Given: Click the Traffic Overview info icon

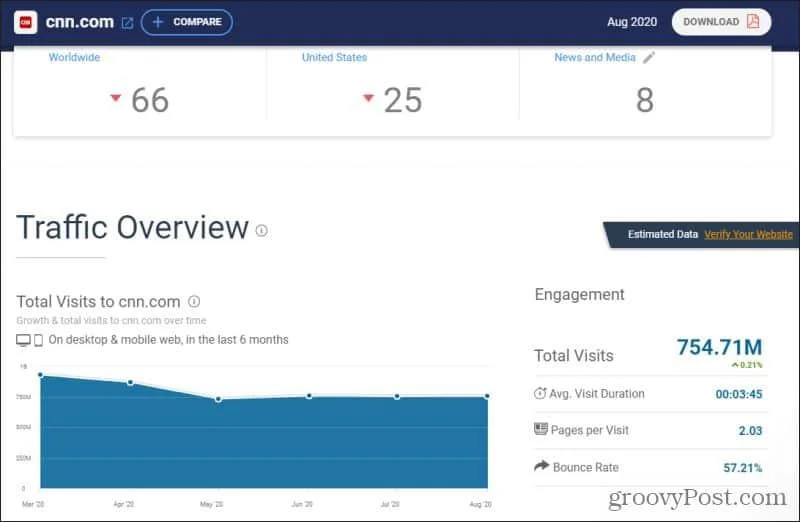Looking at the screenshot, I should [x=261, y=231].
